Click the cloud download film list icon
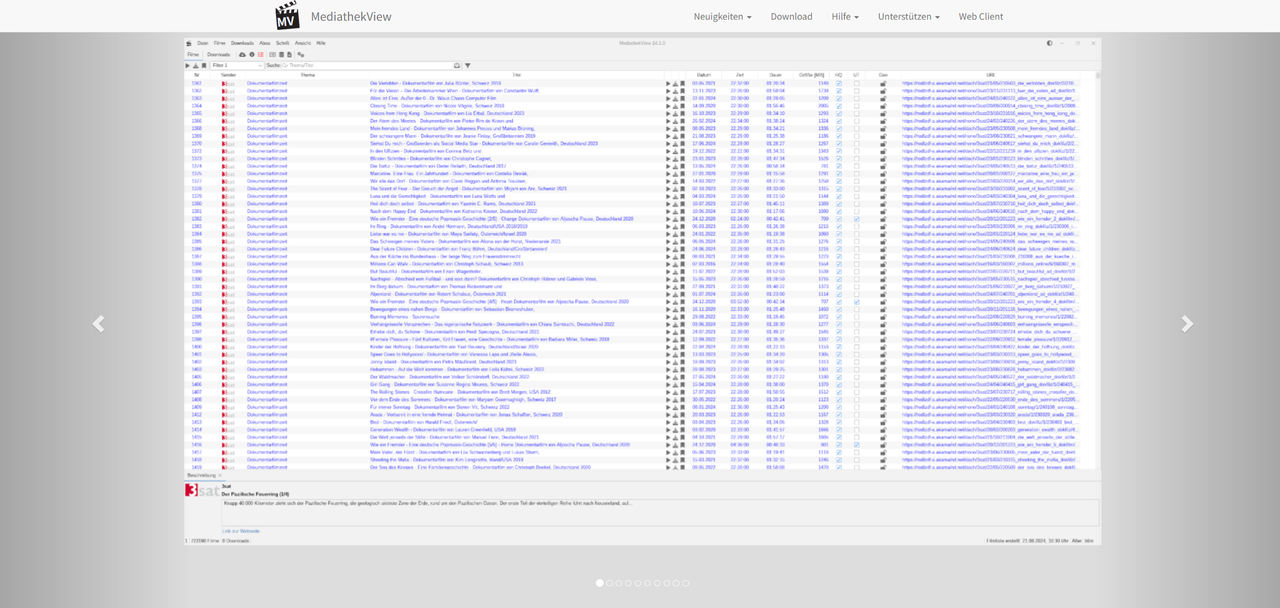Viewport: 1280px width, 608px height. (x=242, y=54)
